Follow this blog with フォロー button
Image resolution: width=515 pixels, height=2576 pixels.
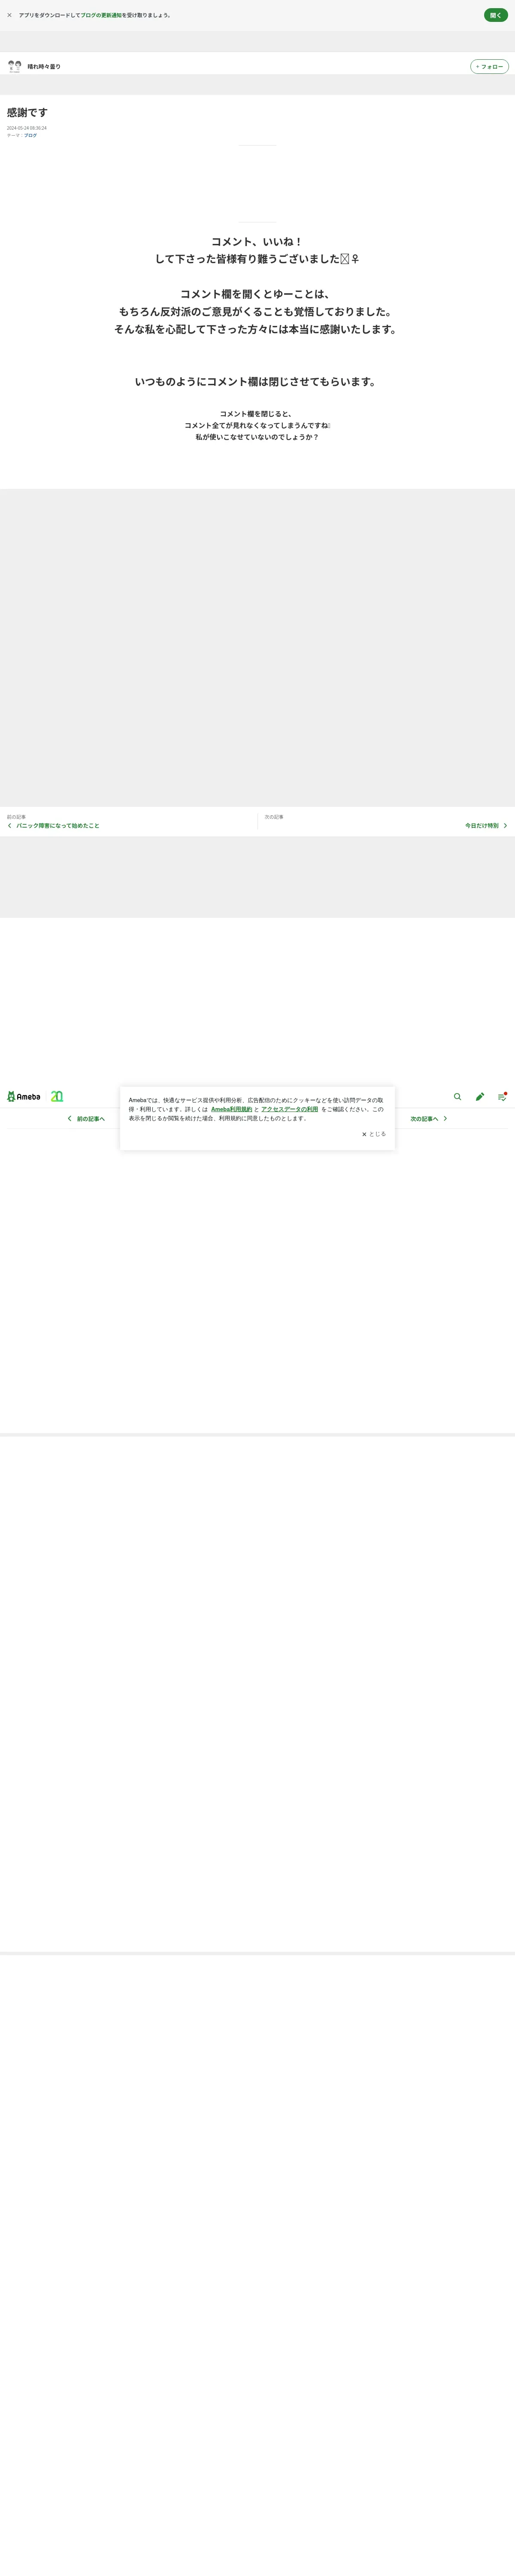pyautogui.click(x=489, y=67)
